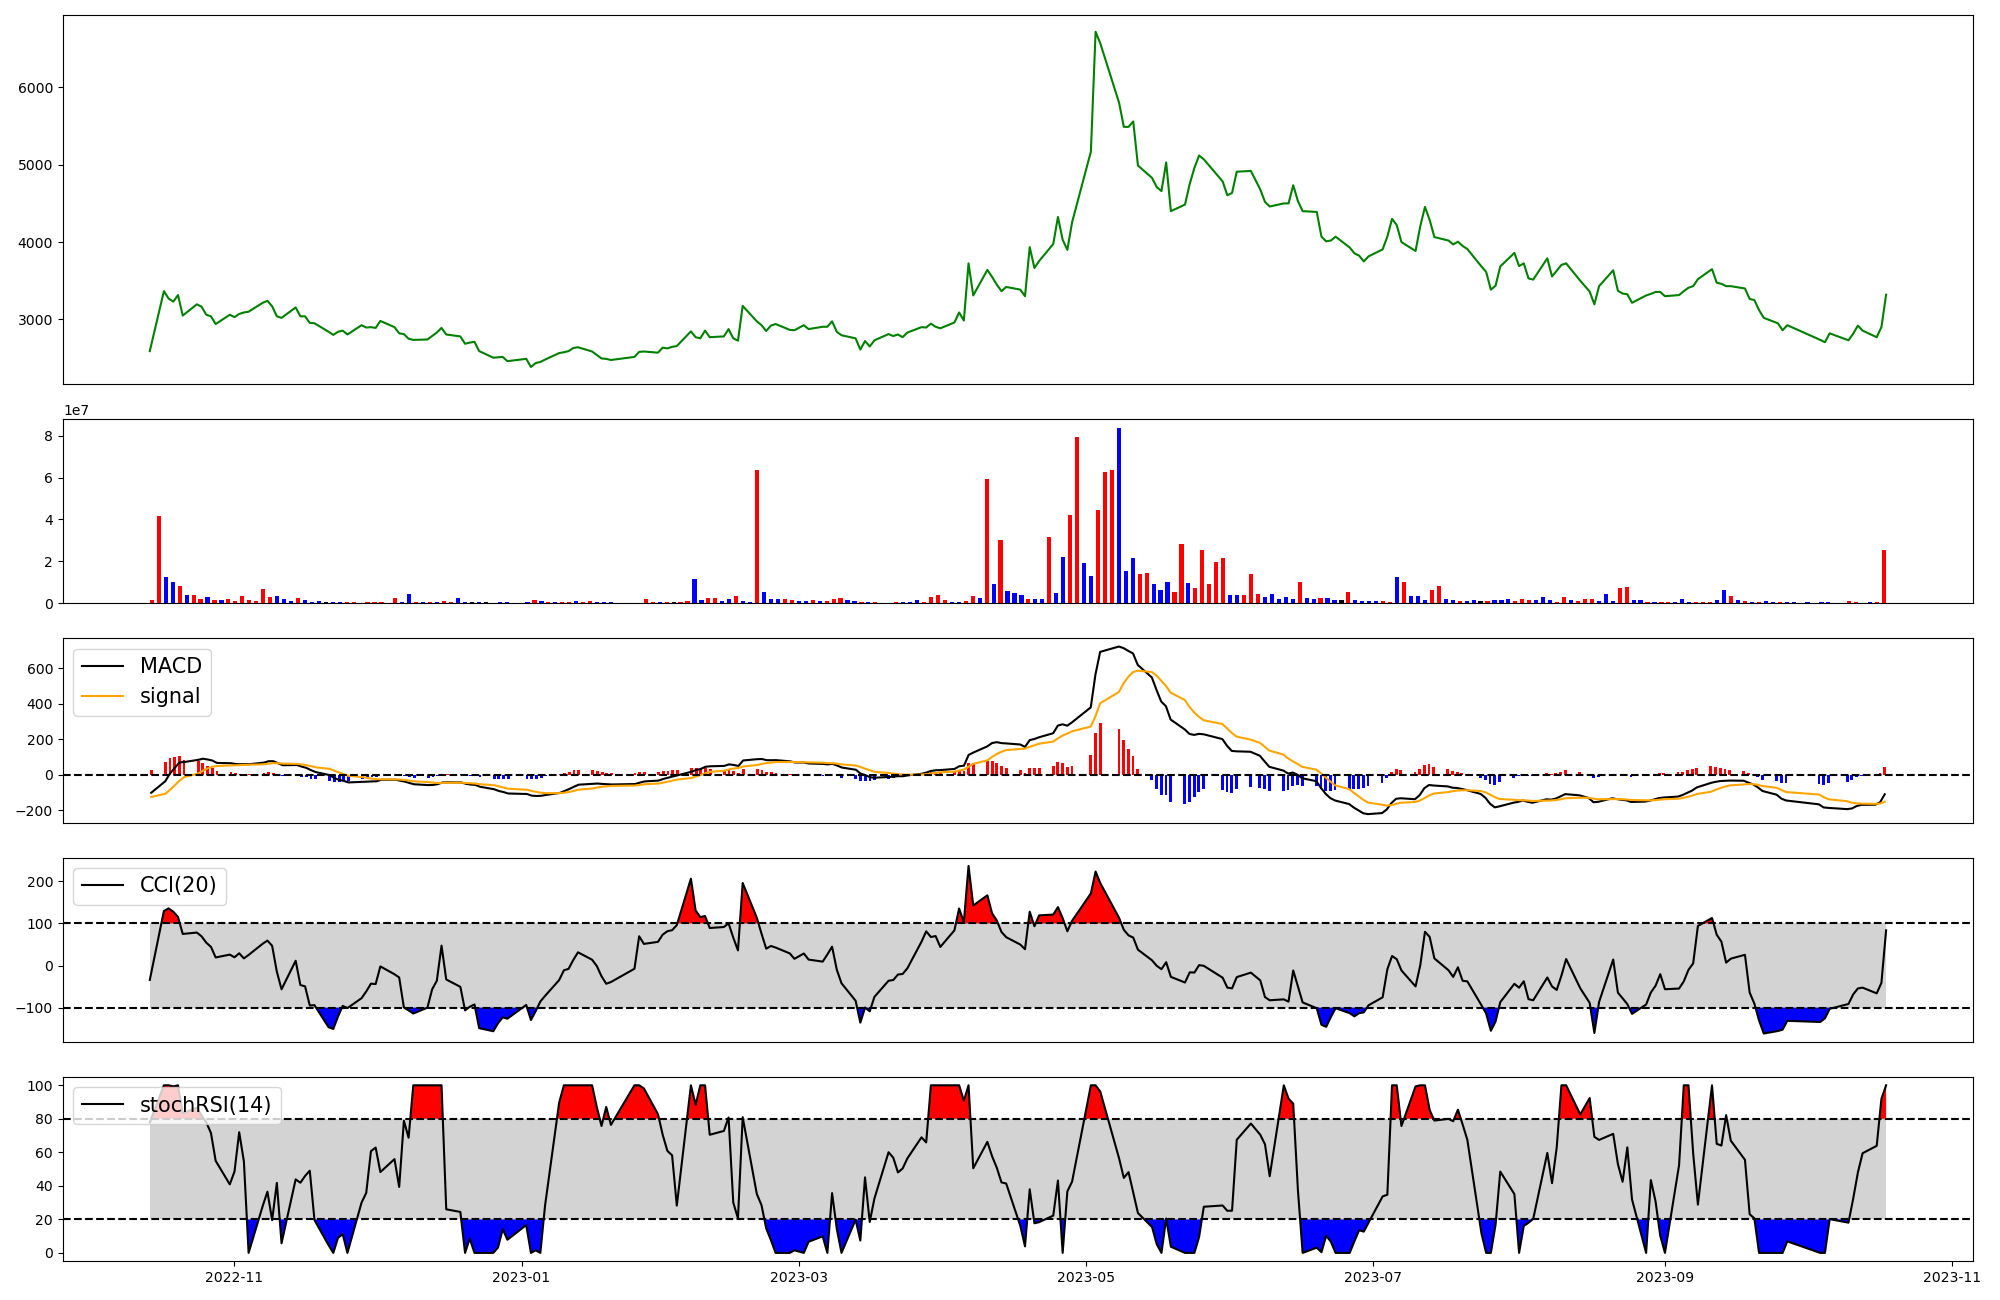This screenshot has height=1300, width=2000.
Task: Click the 2023-05 x-axis date label
Action: tap(1086, 1277)
